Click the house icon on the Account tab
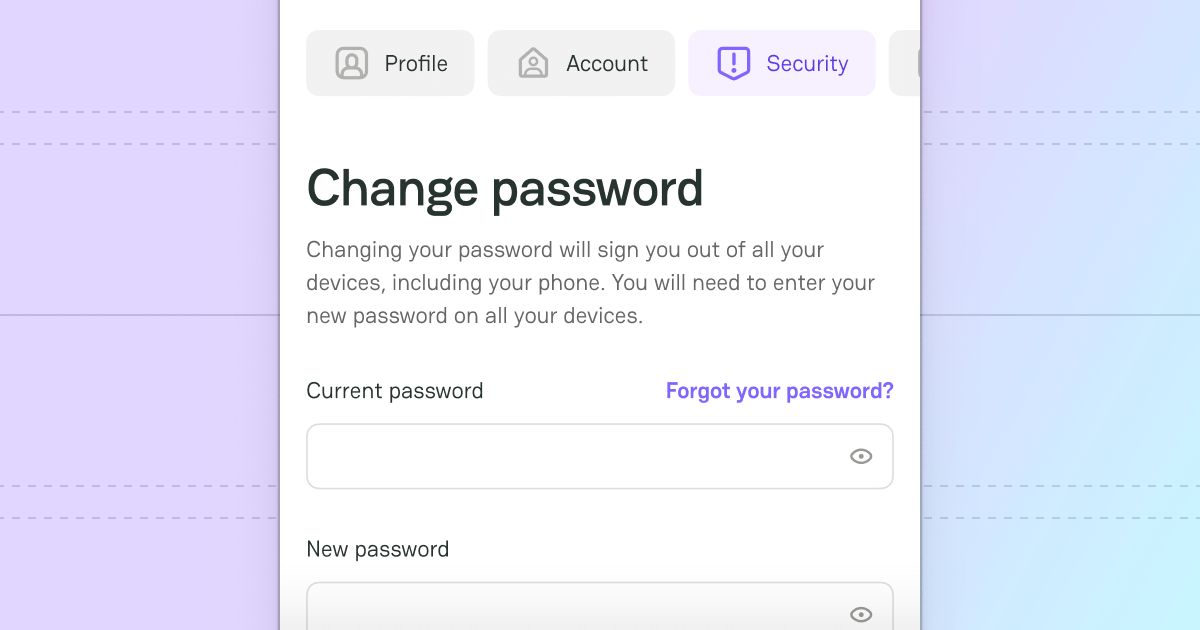This screenshot has height=630, width=1200. pyautogui.click(x=533, y=63)
